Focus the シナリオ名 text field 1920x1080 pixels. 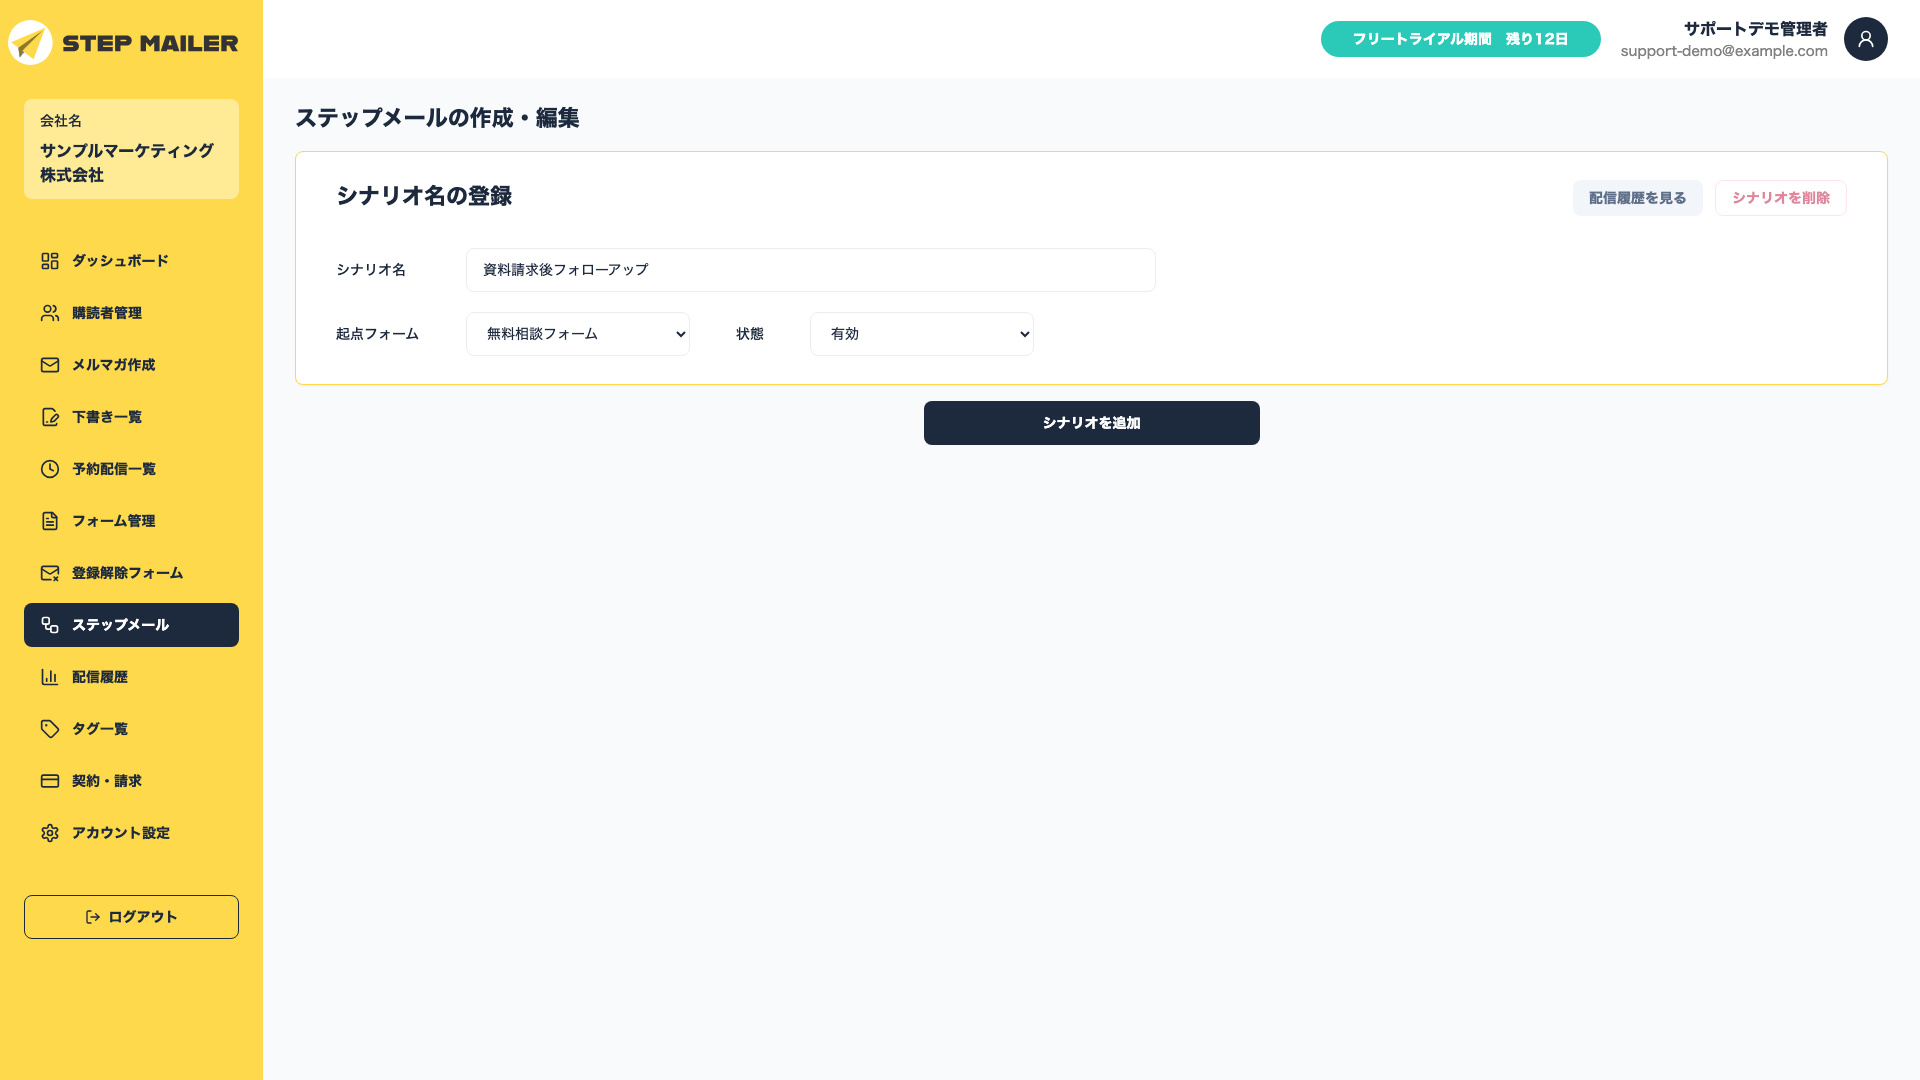pyautogui.click(x=811, y=270)
